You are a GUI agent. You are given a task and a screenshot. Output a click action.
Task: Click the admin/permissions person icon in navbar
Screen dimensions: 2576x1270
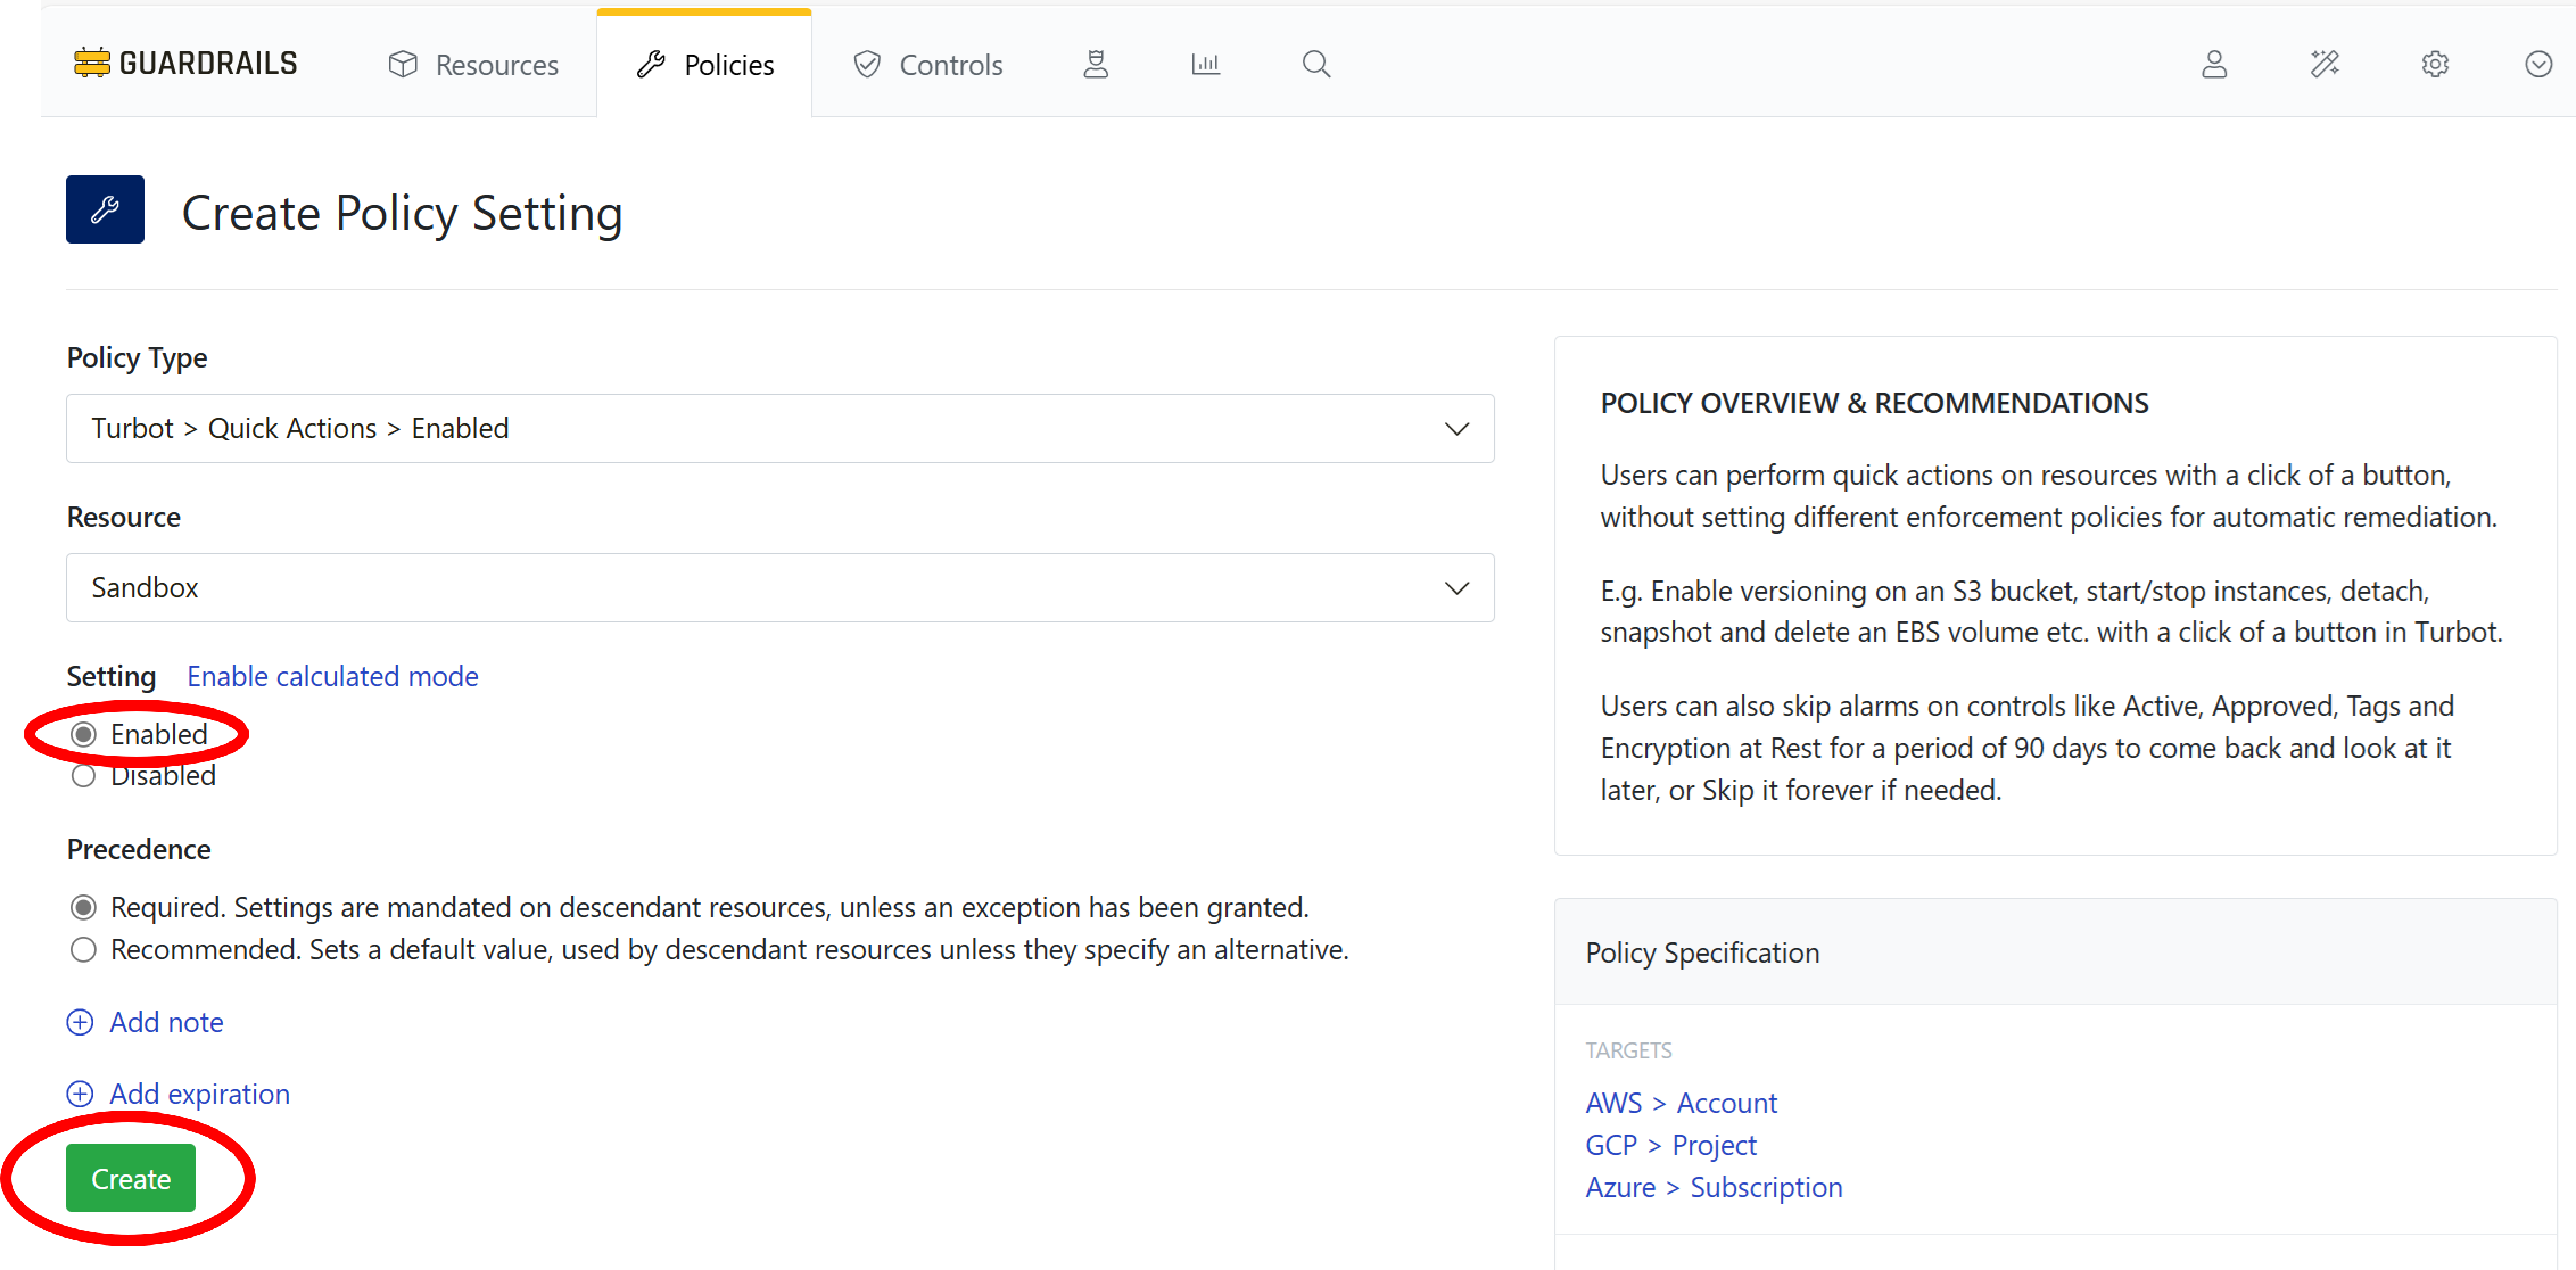pos(1096,63)
